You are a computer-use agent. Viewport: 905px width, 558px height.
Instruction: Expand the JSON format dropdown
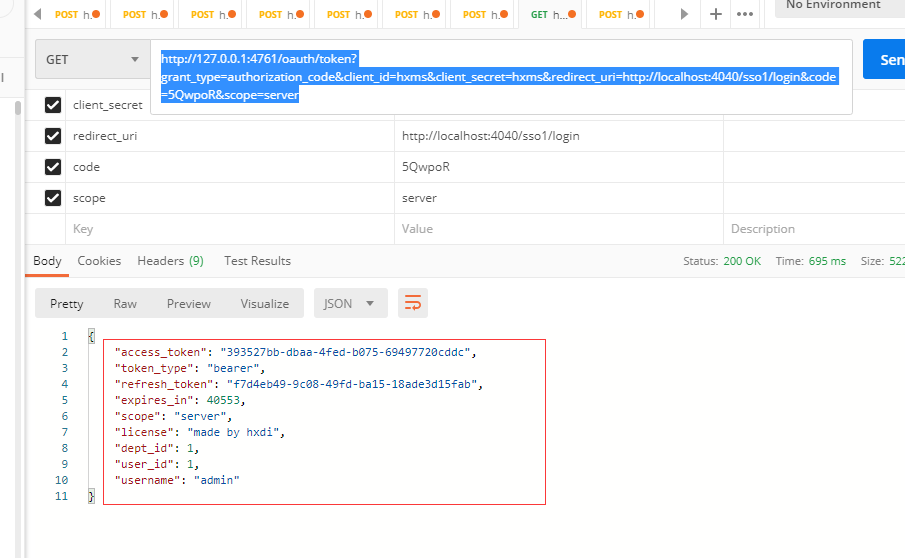(x=349, y=303)
